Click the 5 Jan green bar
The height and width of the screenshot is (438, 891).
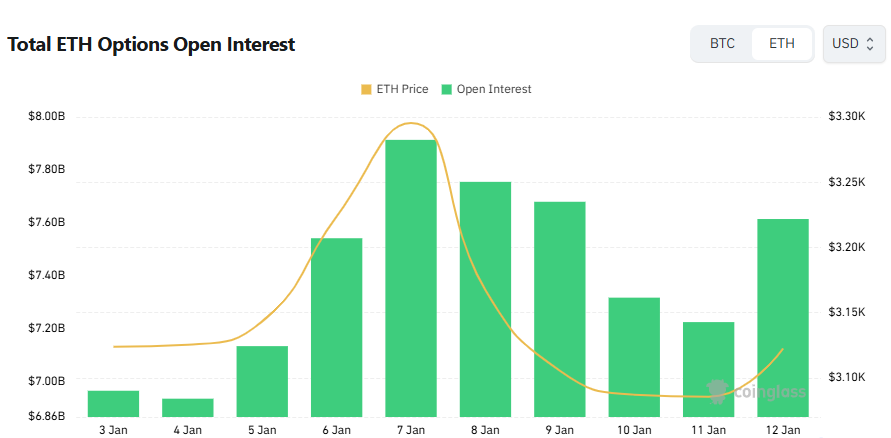(x=262, y=381)
